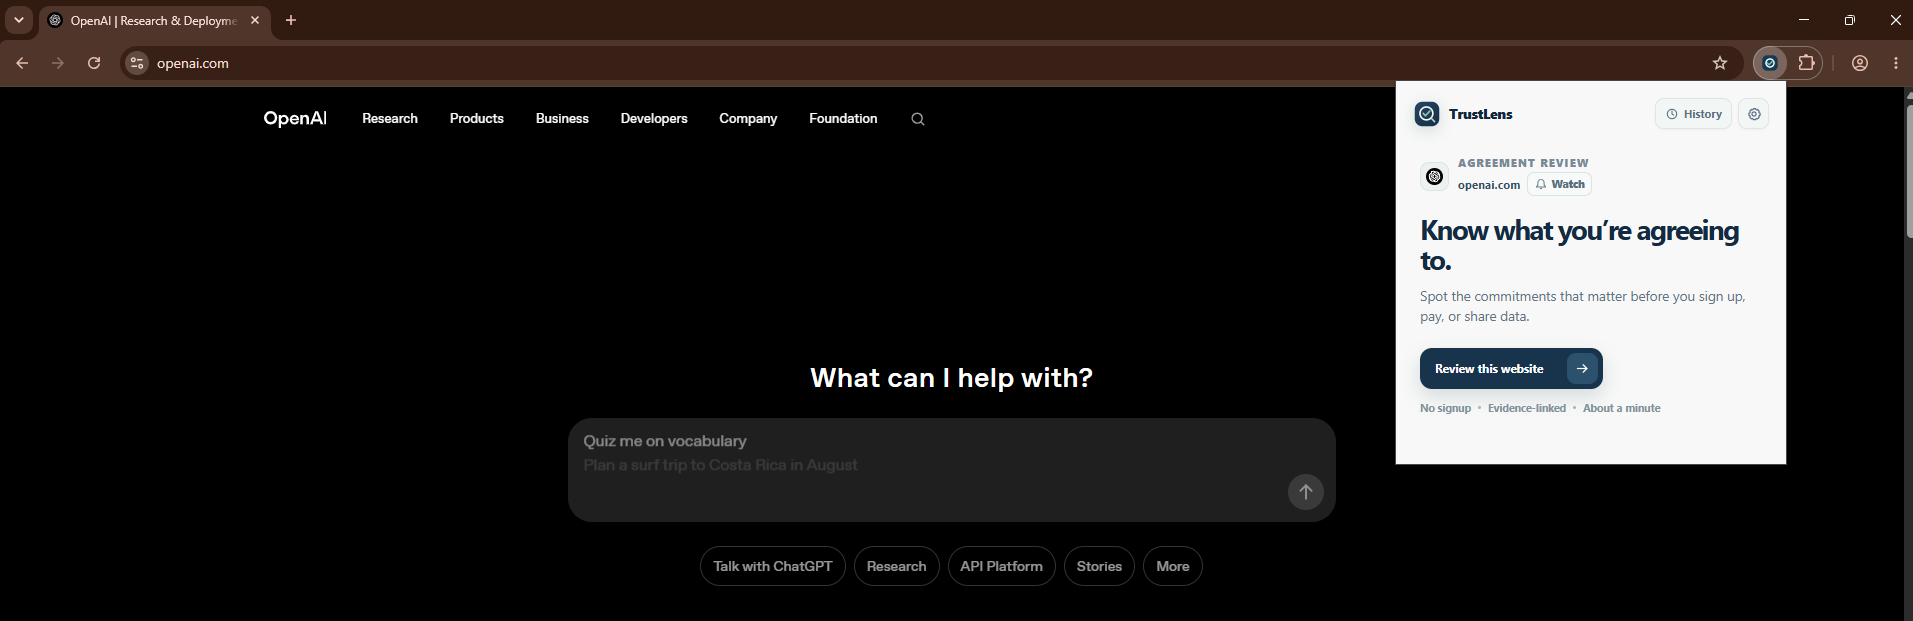Click the Evidence-linked text

[x=1527, y=408]
